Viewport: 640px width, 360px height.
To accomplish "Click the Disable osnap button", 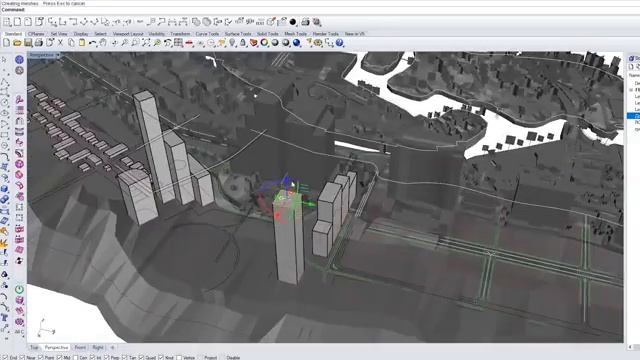I will pyautogui.click(x=233, y=358).
